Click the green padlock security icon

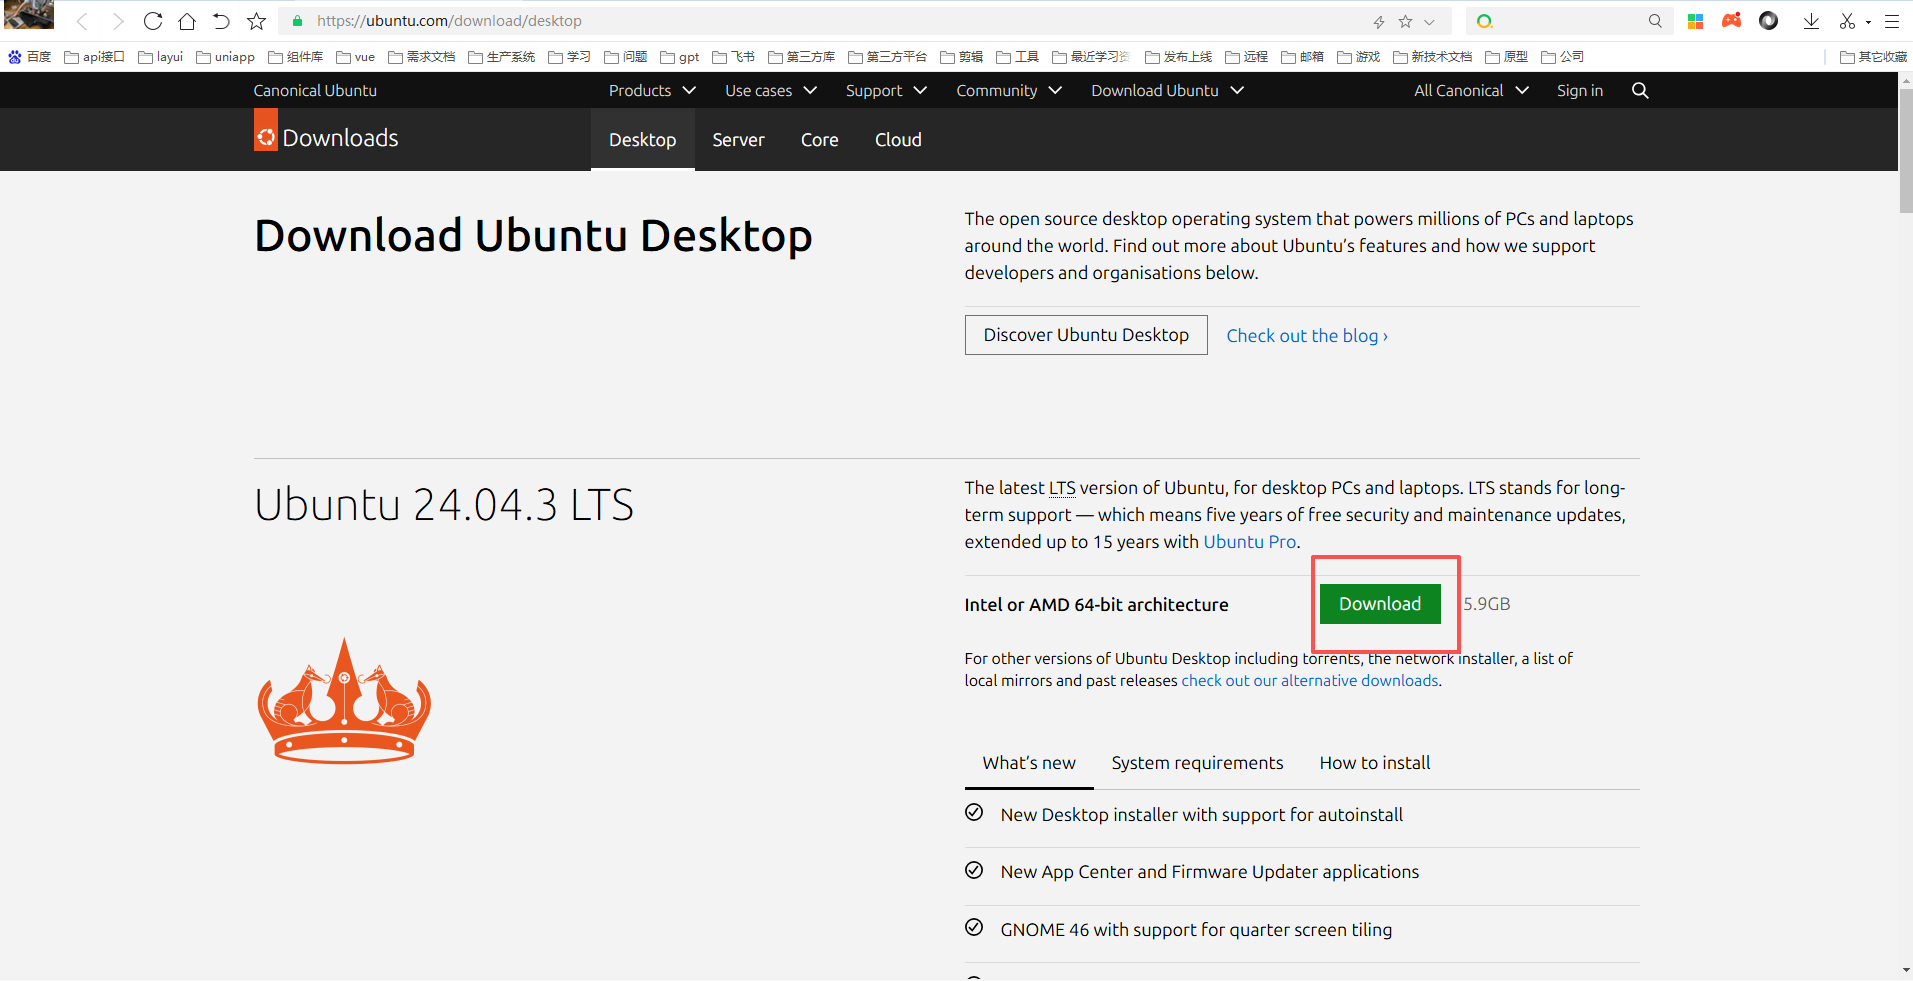(297, 21)
